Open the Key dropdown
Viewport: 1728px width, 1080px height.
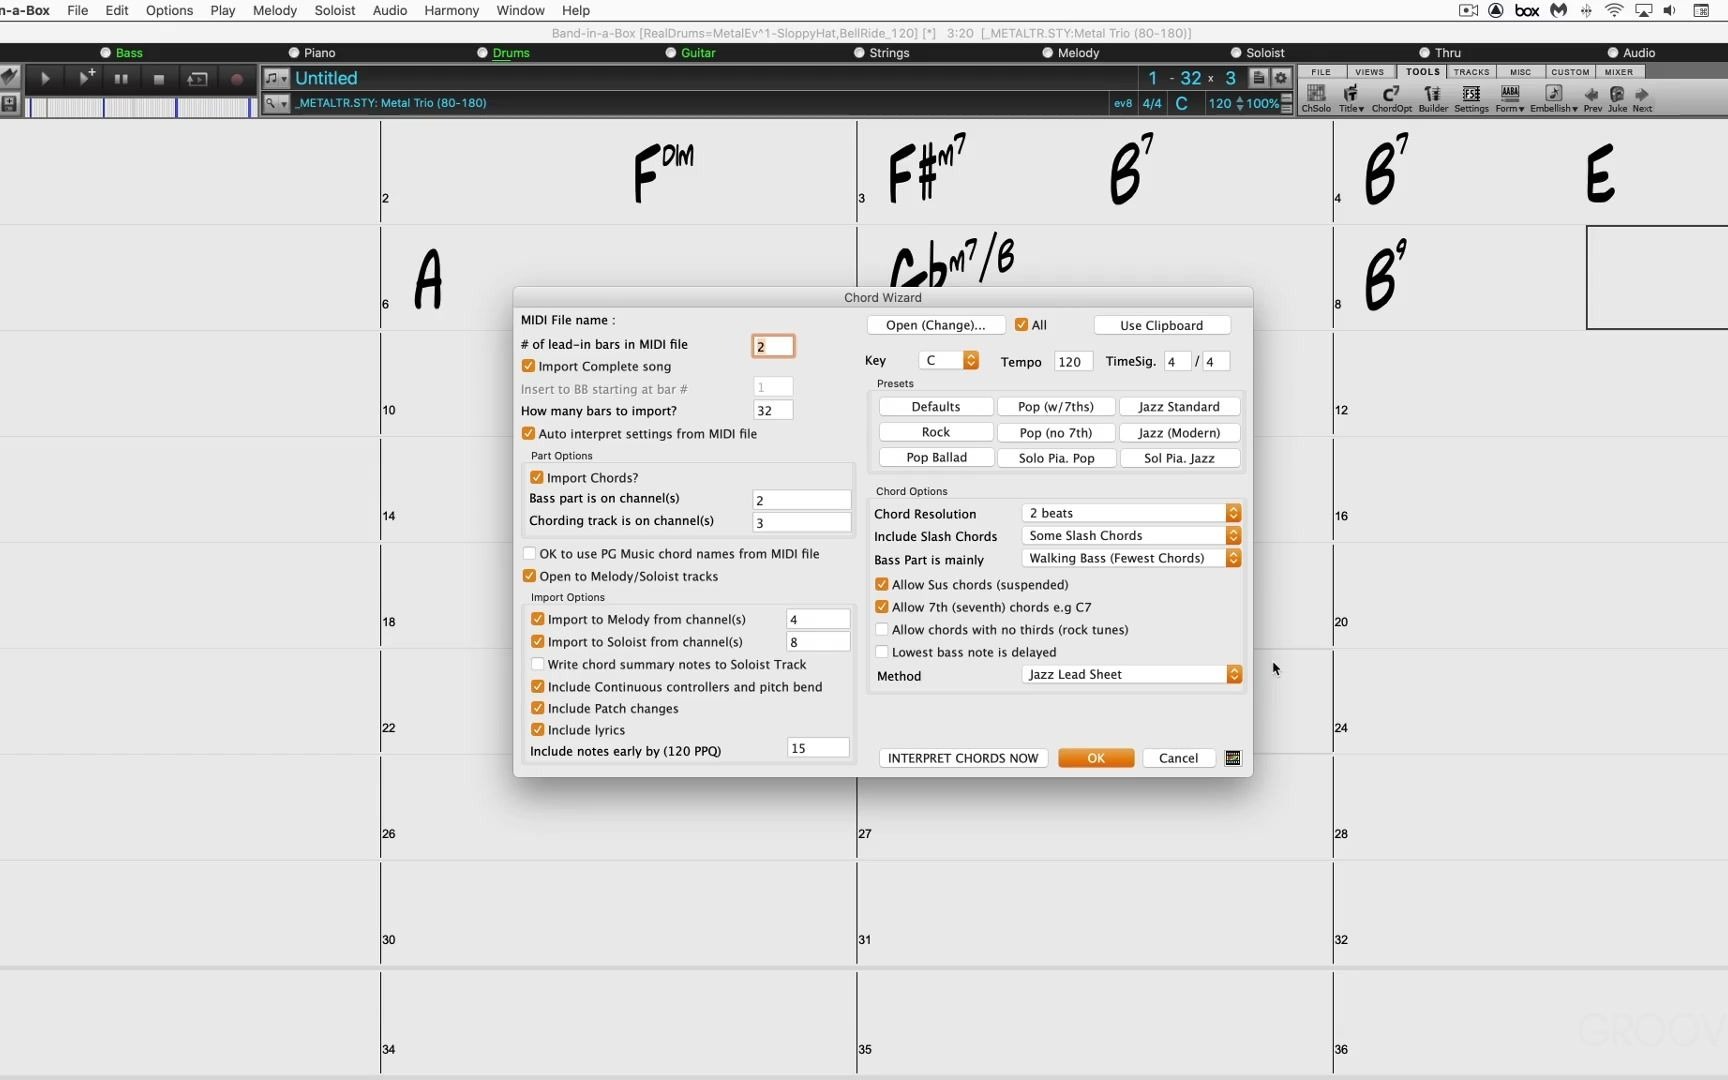pos(948,360)
